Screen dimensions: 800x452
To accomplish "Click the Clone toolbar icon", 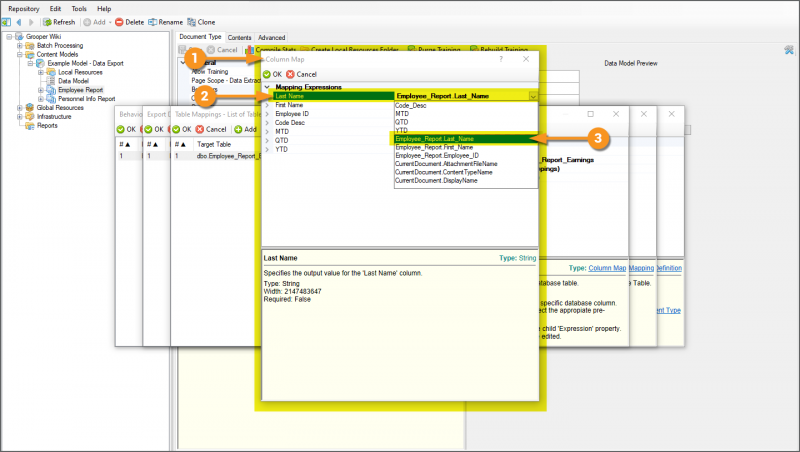I will point(191,22).
